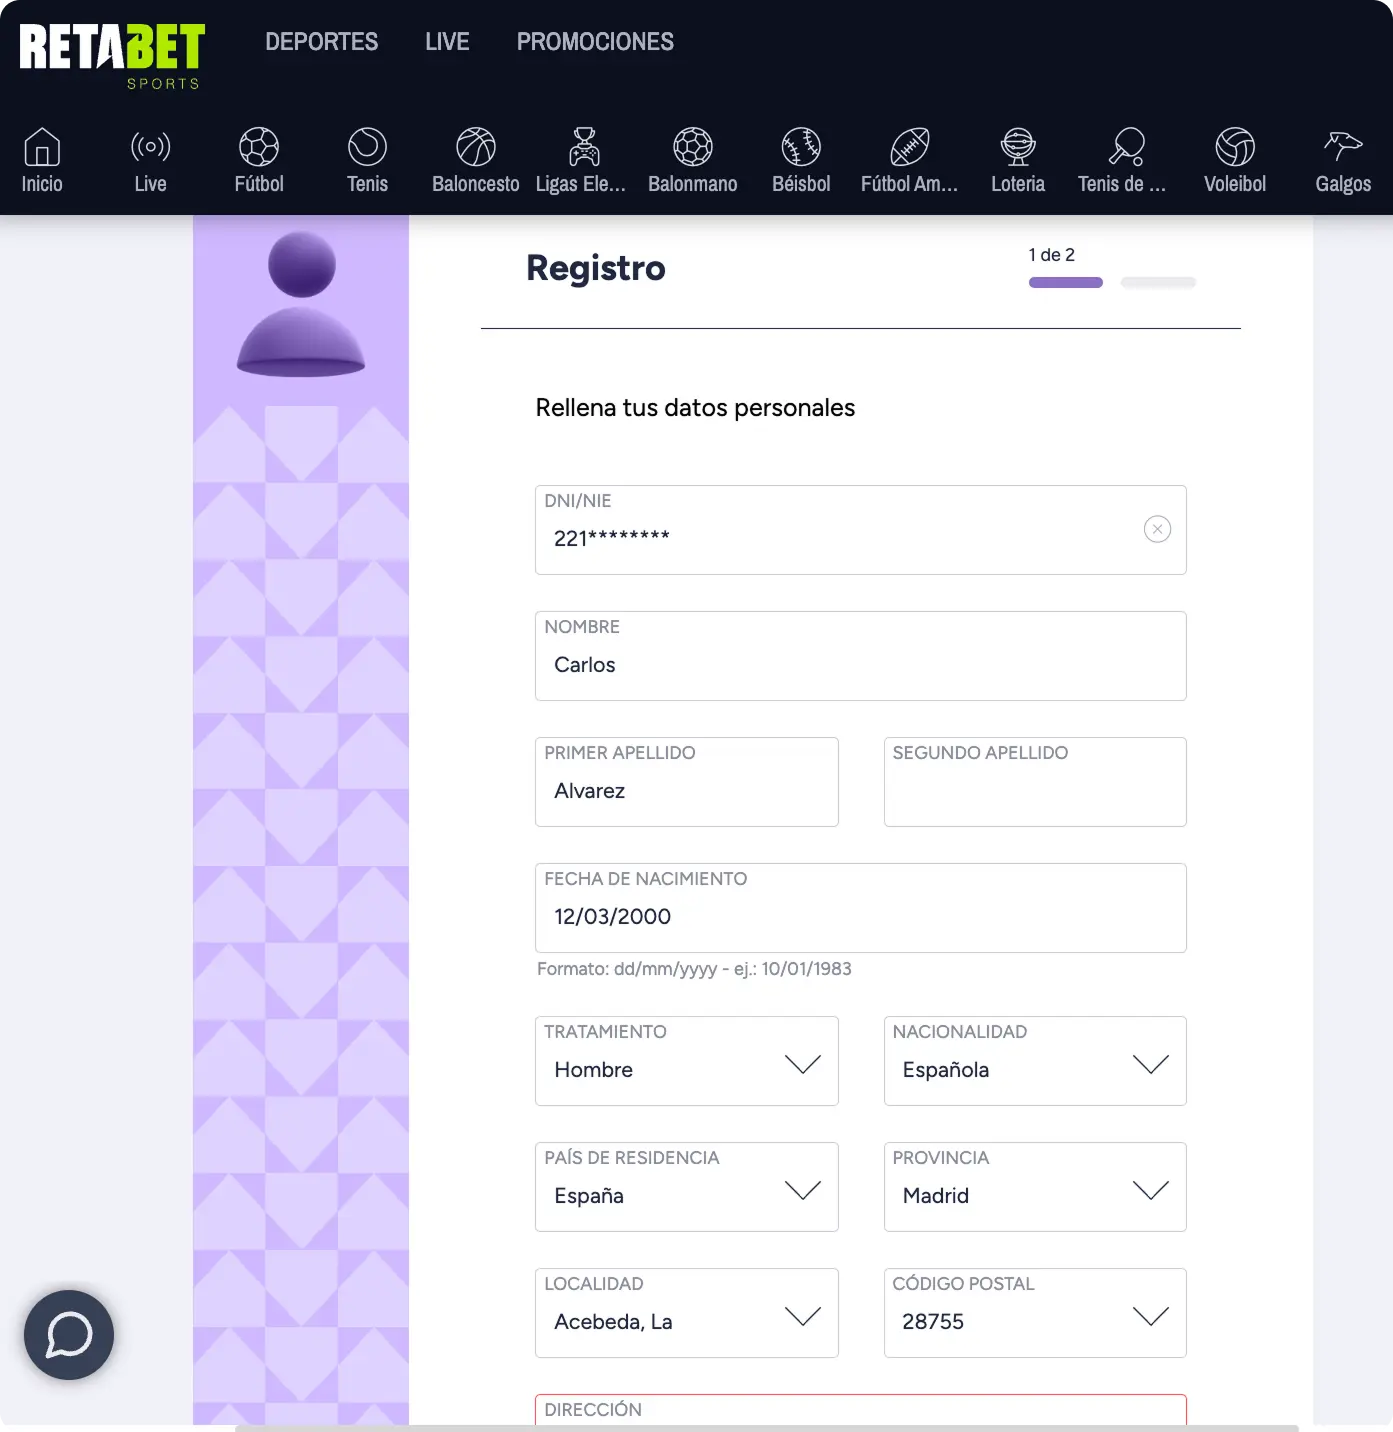The height and width of the screenshot is (1432, 1393).
Task: Open the PROMOCIONES page
Action: point(595,42)
